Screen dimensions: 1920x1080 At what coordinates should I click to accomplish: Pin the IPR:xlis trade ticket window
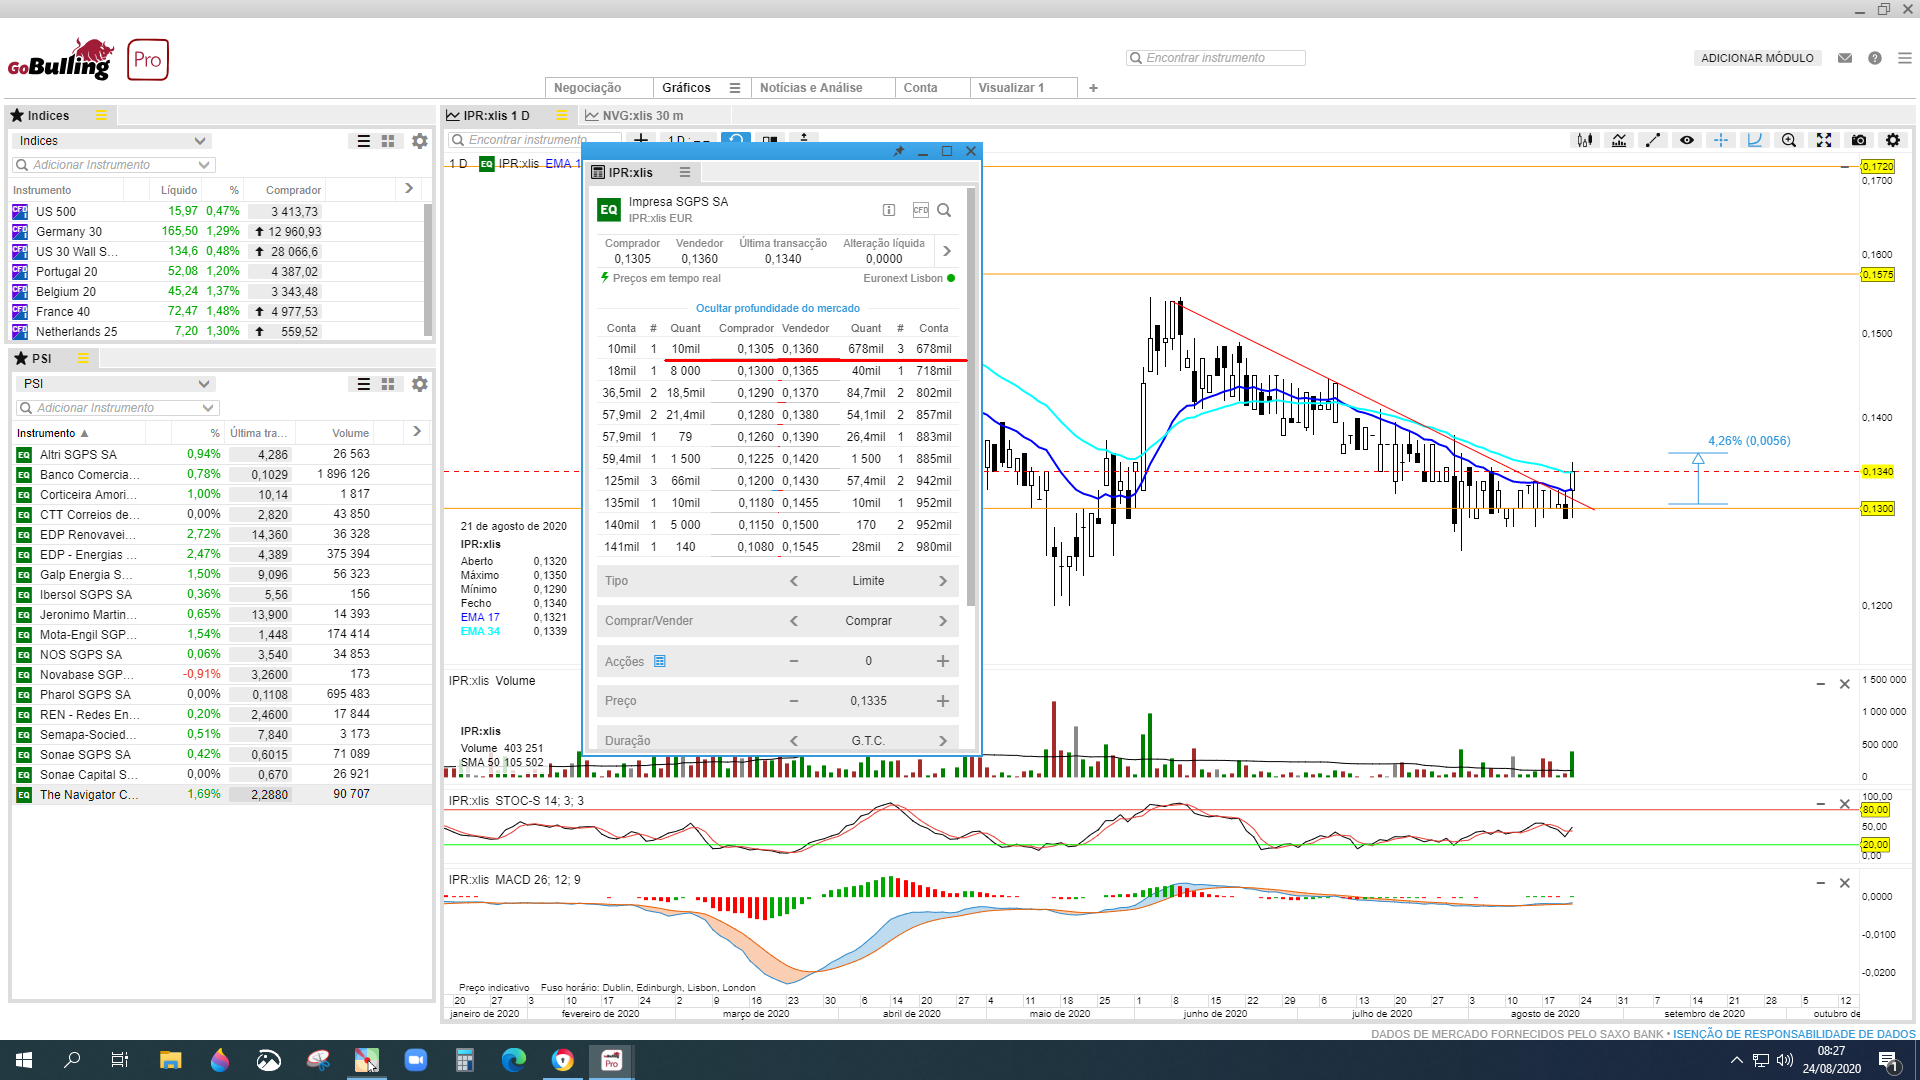[898, 151]
